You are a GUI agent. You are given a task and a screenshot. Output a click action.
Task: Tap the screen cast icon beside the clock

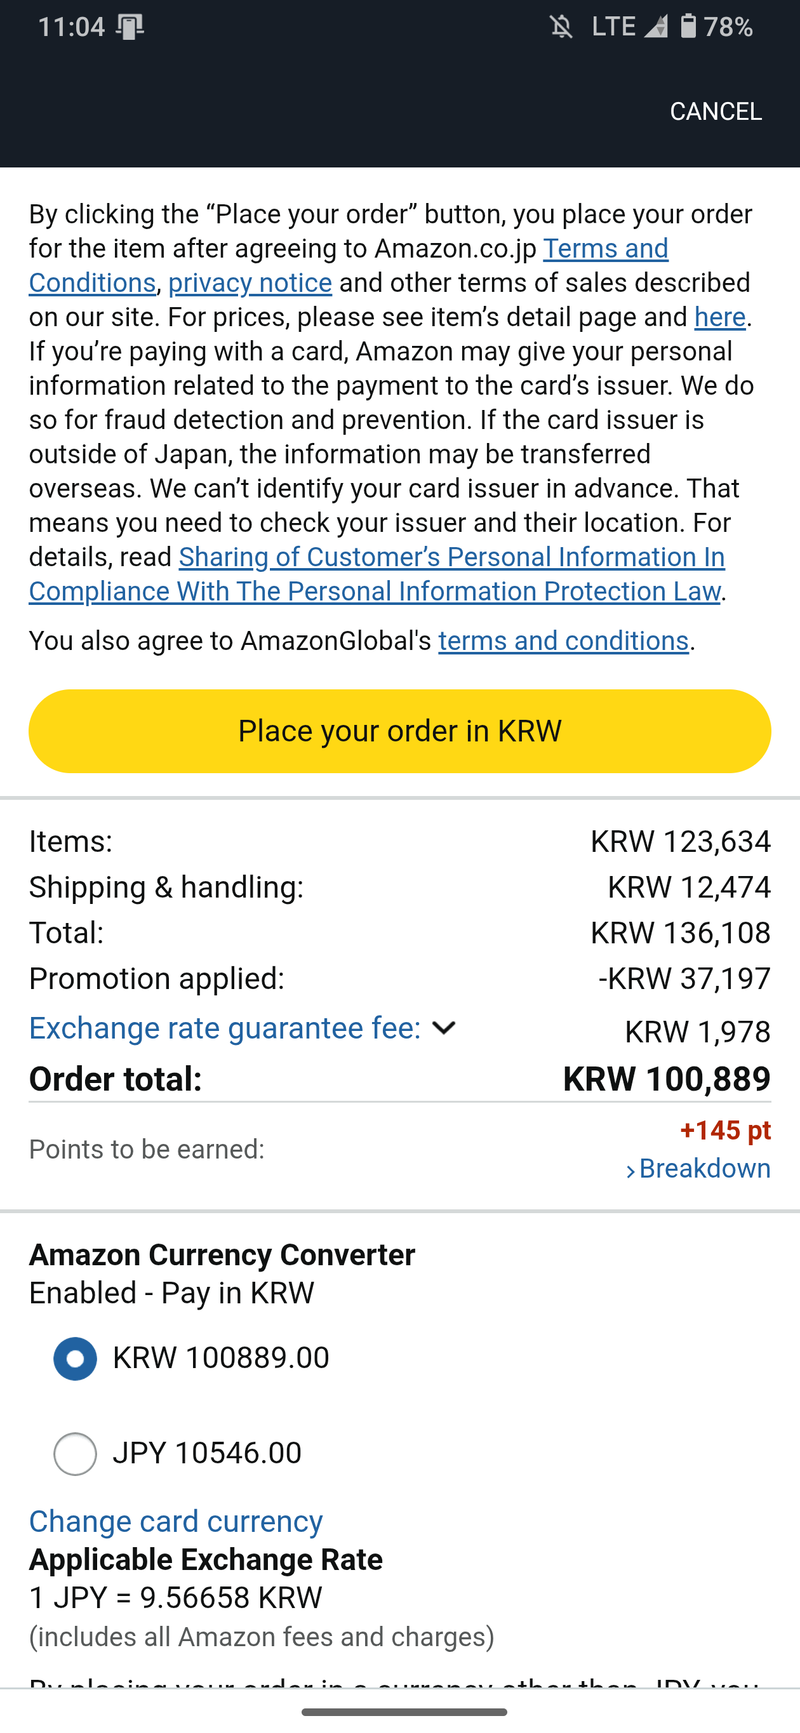(130, 27)
